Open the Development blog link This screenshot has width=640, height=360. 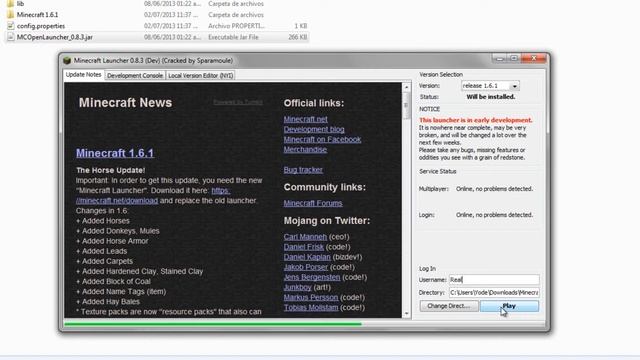coord(314,129)
